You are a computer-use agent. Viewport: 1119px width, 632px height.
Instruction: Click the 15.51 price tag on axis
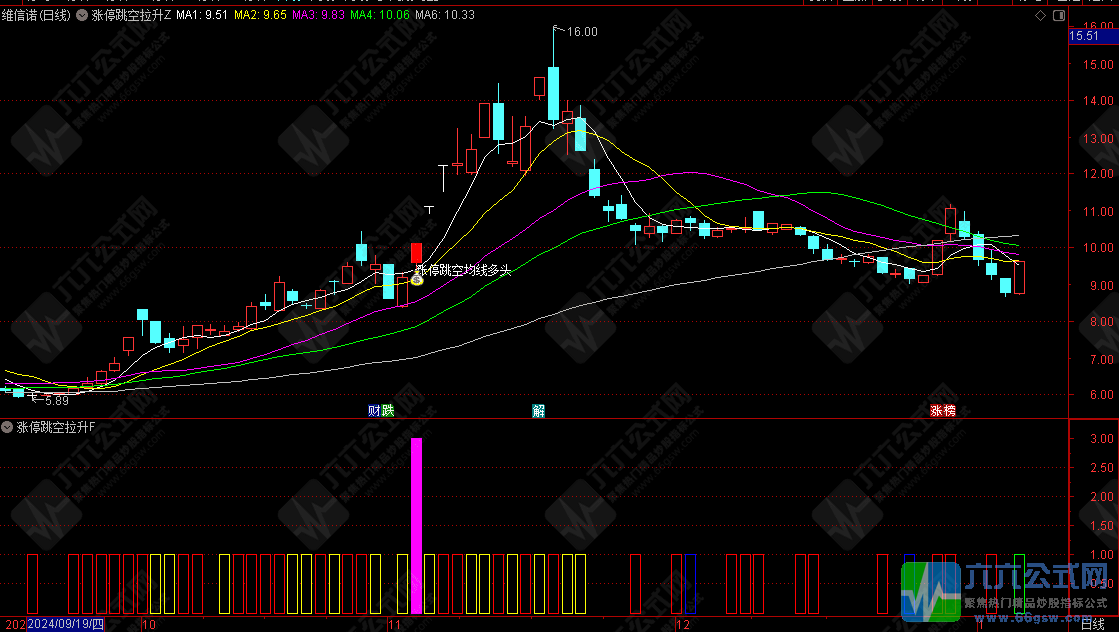click(1084, 36)
